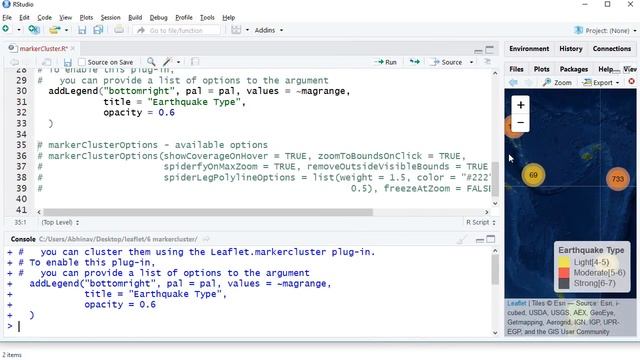This screenshot has width=640, height=360.
Task: Click the Light[4-5] yellow legend swatch
Action: coord(564,262)
